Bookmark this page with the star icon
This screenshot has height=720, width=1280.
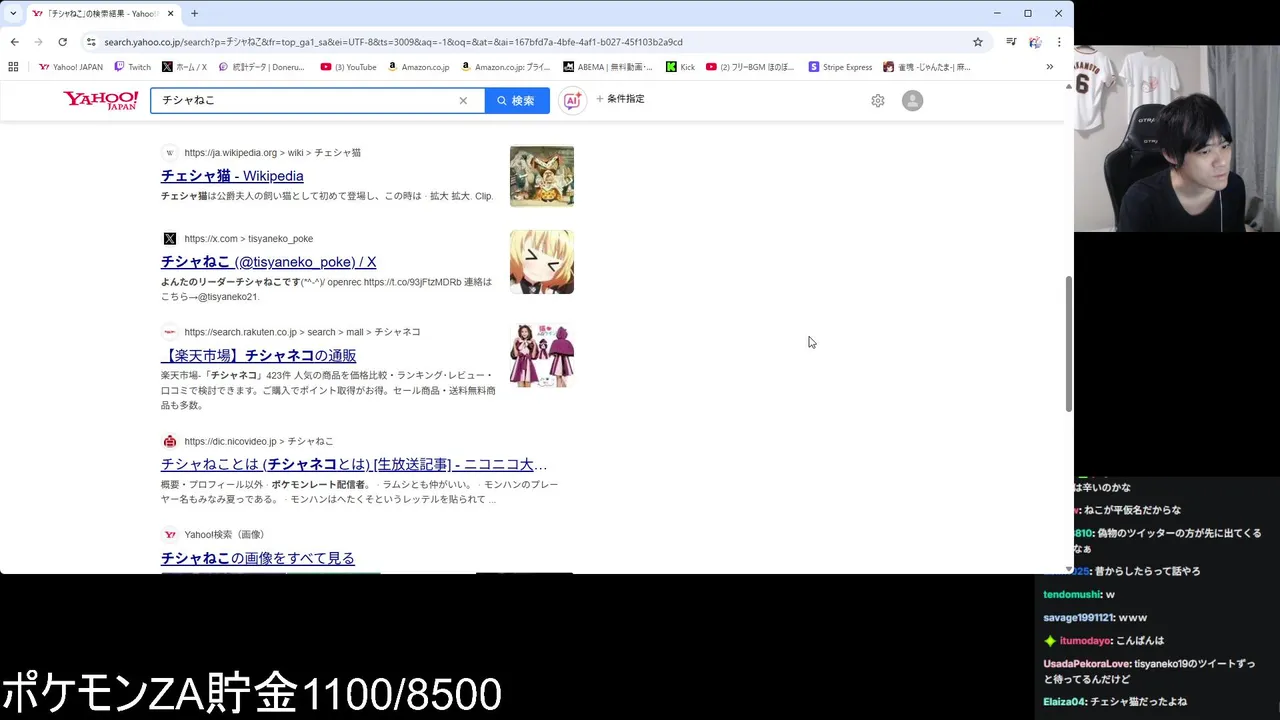tap(978, 42)
